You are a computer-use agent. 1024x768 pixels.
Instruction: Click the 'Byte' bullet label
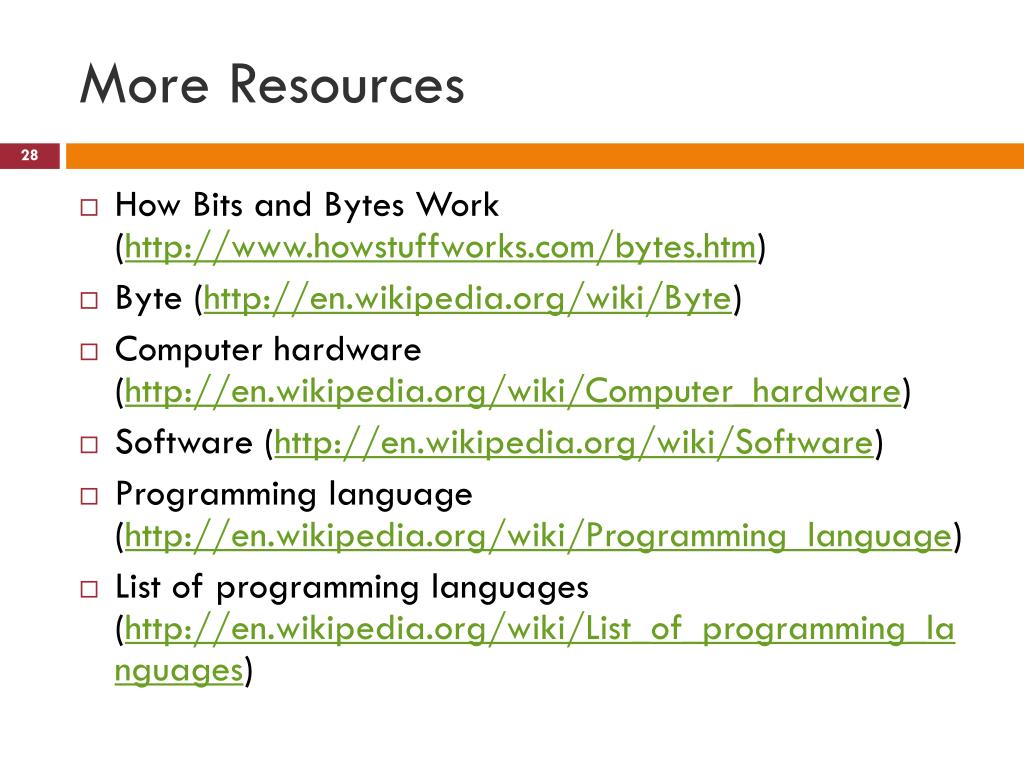pos(148,298)
